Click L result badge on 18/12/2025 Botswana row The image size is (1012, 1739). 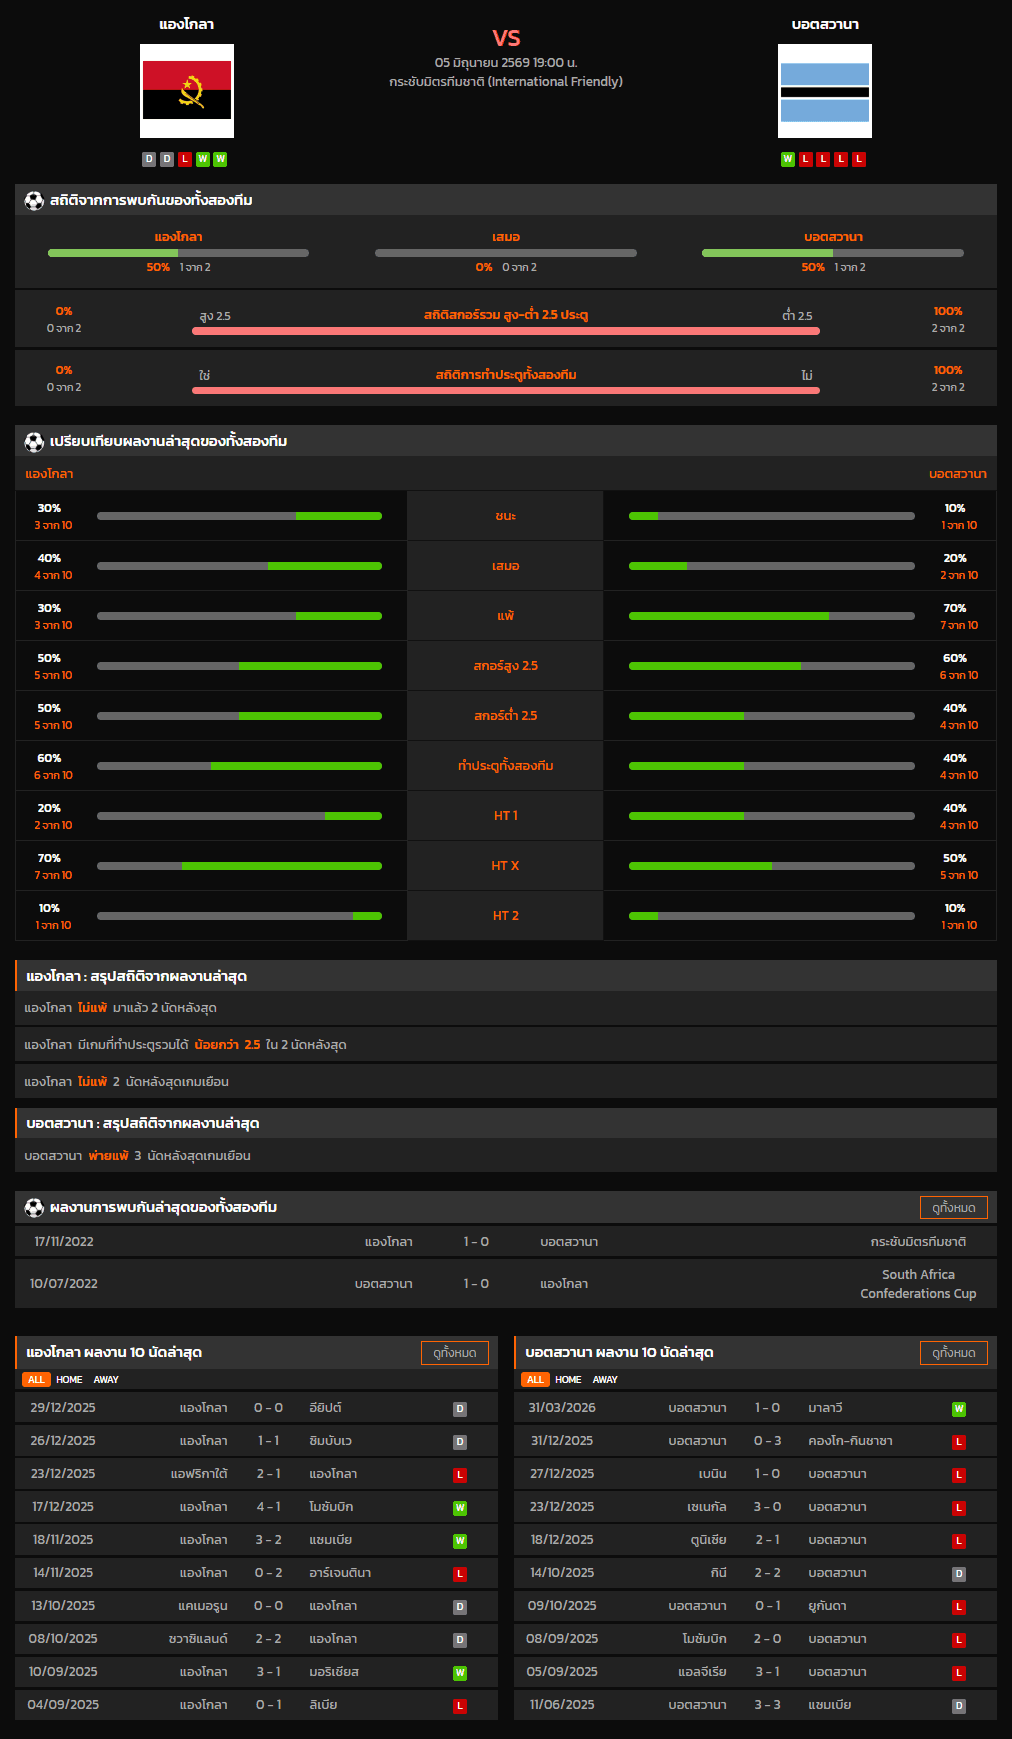tap(959, 1541)
